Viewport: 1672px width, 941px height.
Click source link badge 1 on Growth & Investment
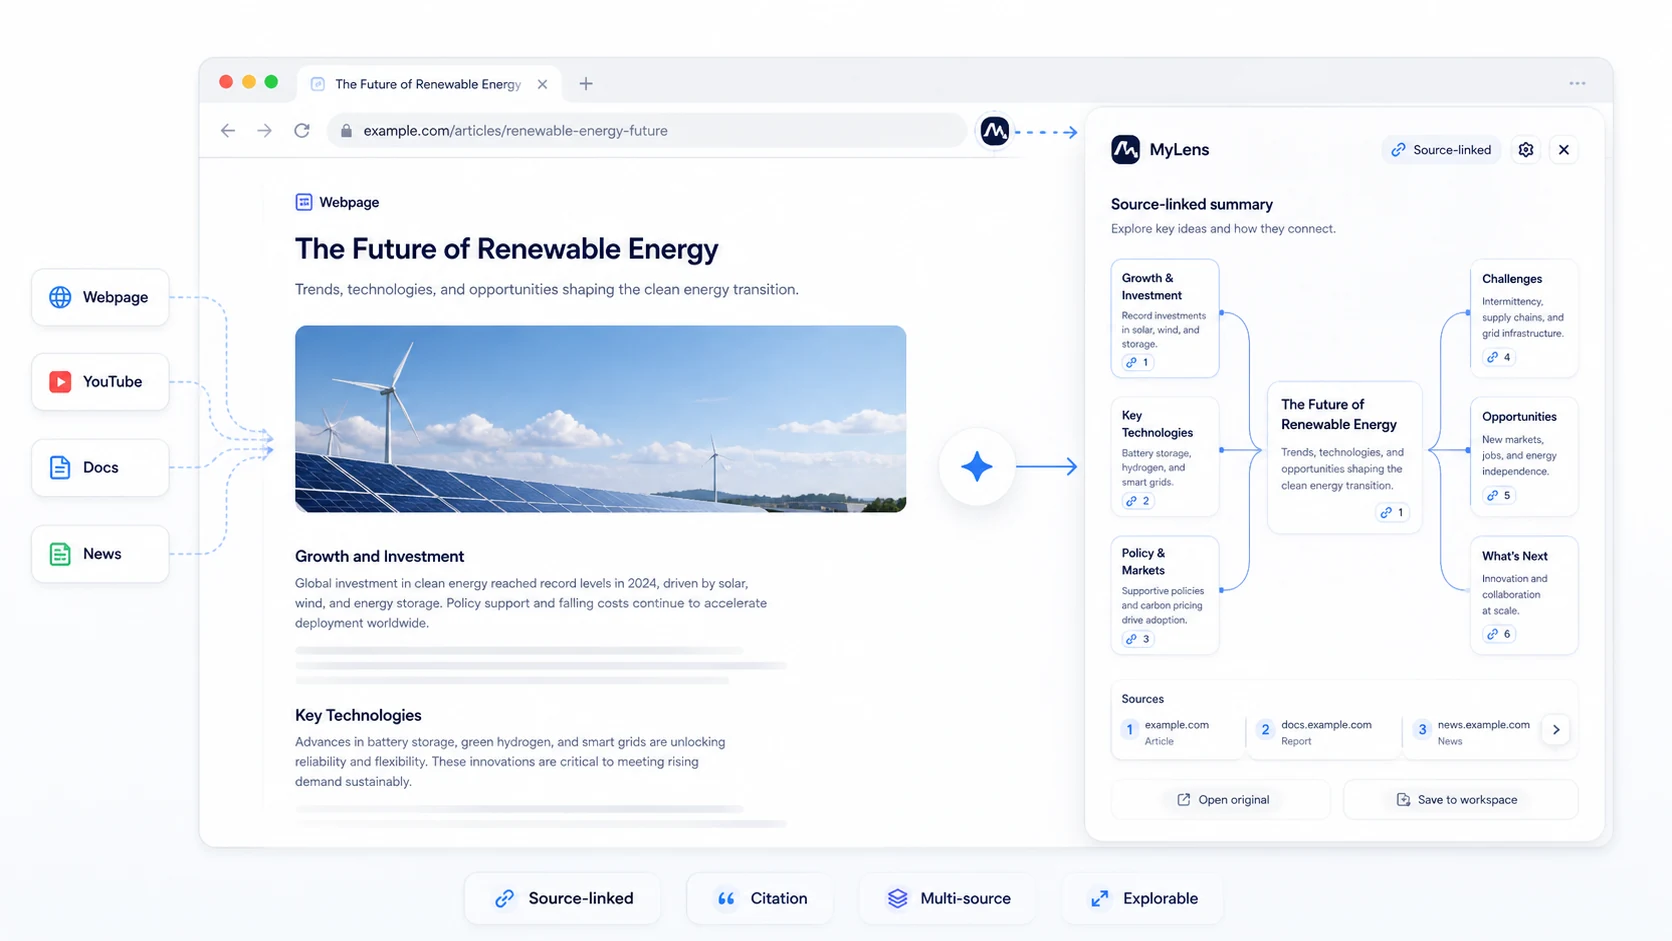click(x=1137, y=362)
